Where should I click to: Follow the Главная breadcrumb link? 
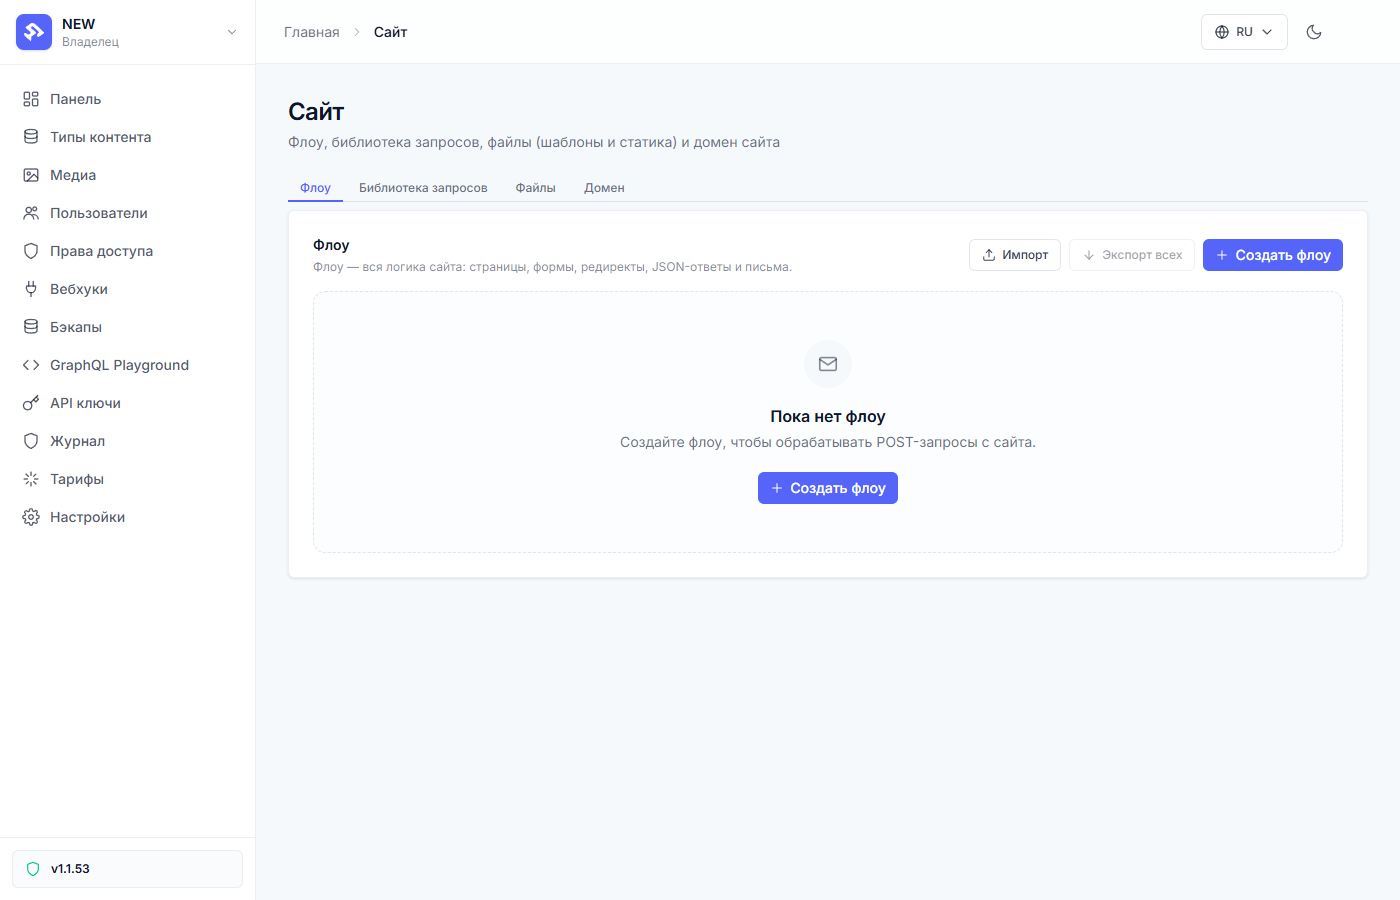tap(312, 32)
